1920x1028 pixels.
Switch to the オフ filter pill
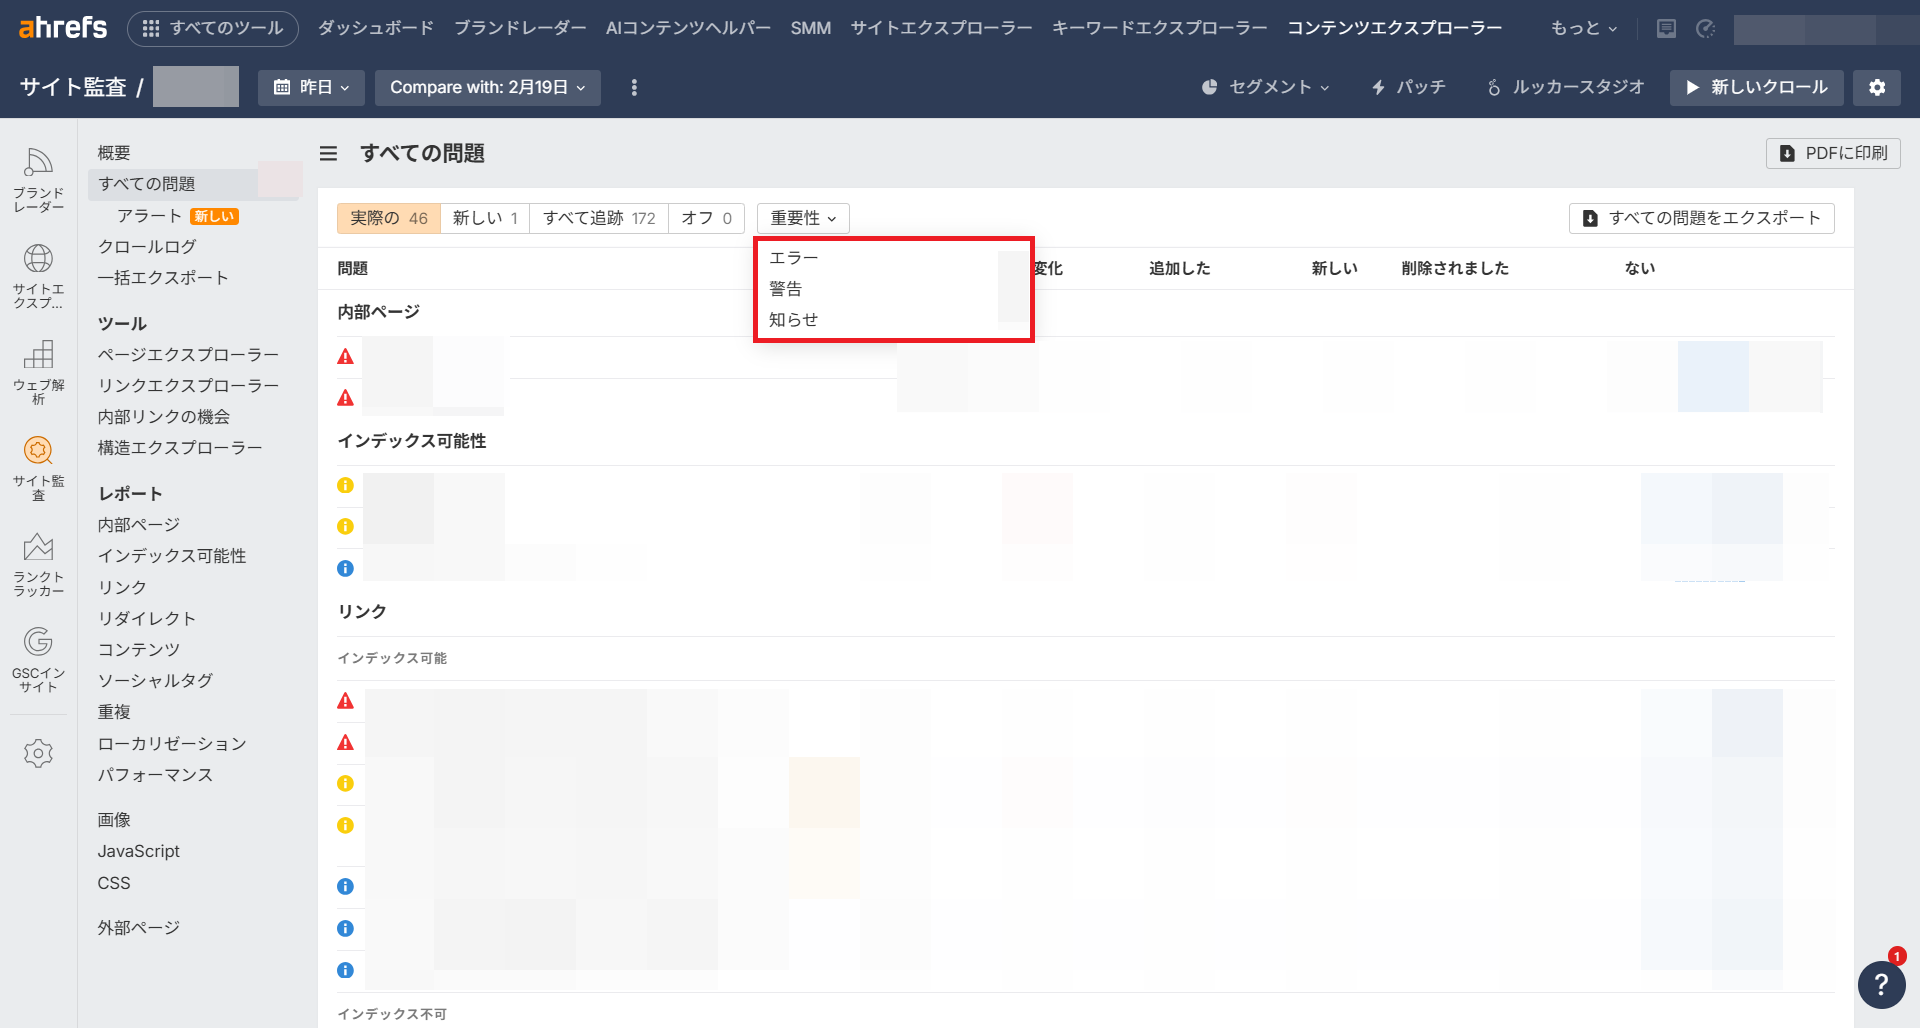705,218
